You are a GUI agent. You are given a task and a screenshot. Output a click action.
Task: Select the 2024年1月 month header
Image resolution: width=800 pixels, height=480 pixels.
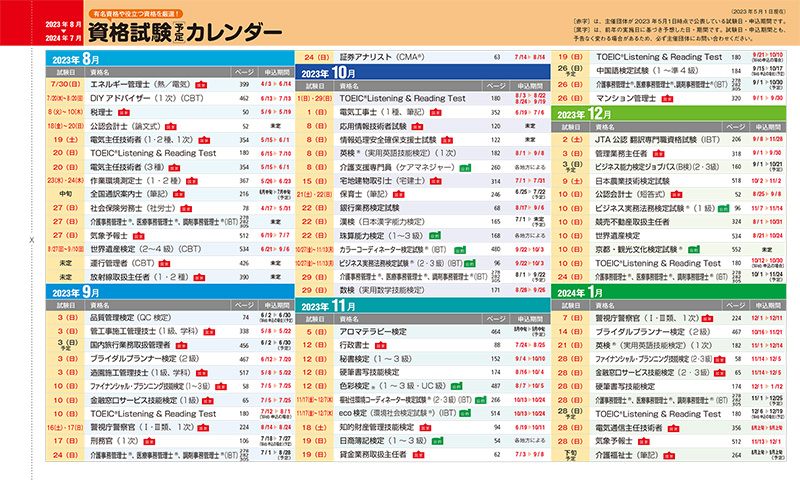(x=668, y=292)
